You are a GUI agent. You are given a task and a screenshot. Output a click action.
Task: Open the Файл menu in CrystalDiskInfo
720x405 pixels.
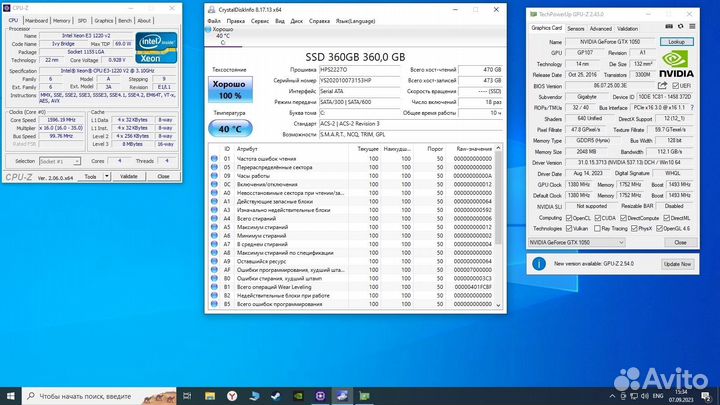(214, 21)
